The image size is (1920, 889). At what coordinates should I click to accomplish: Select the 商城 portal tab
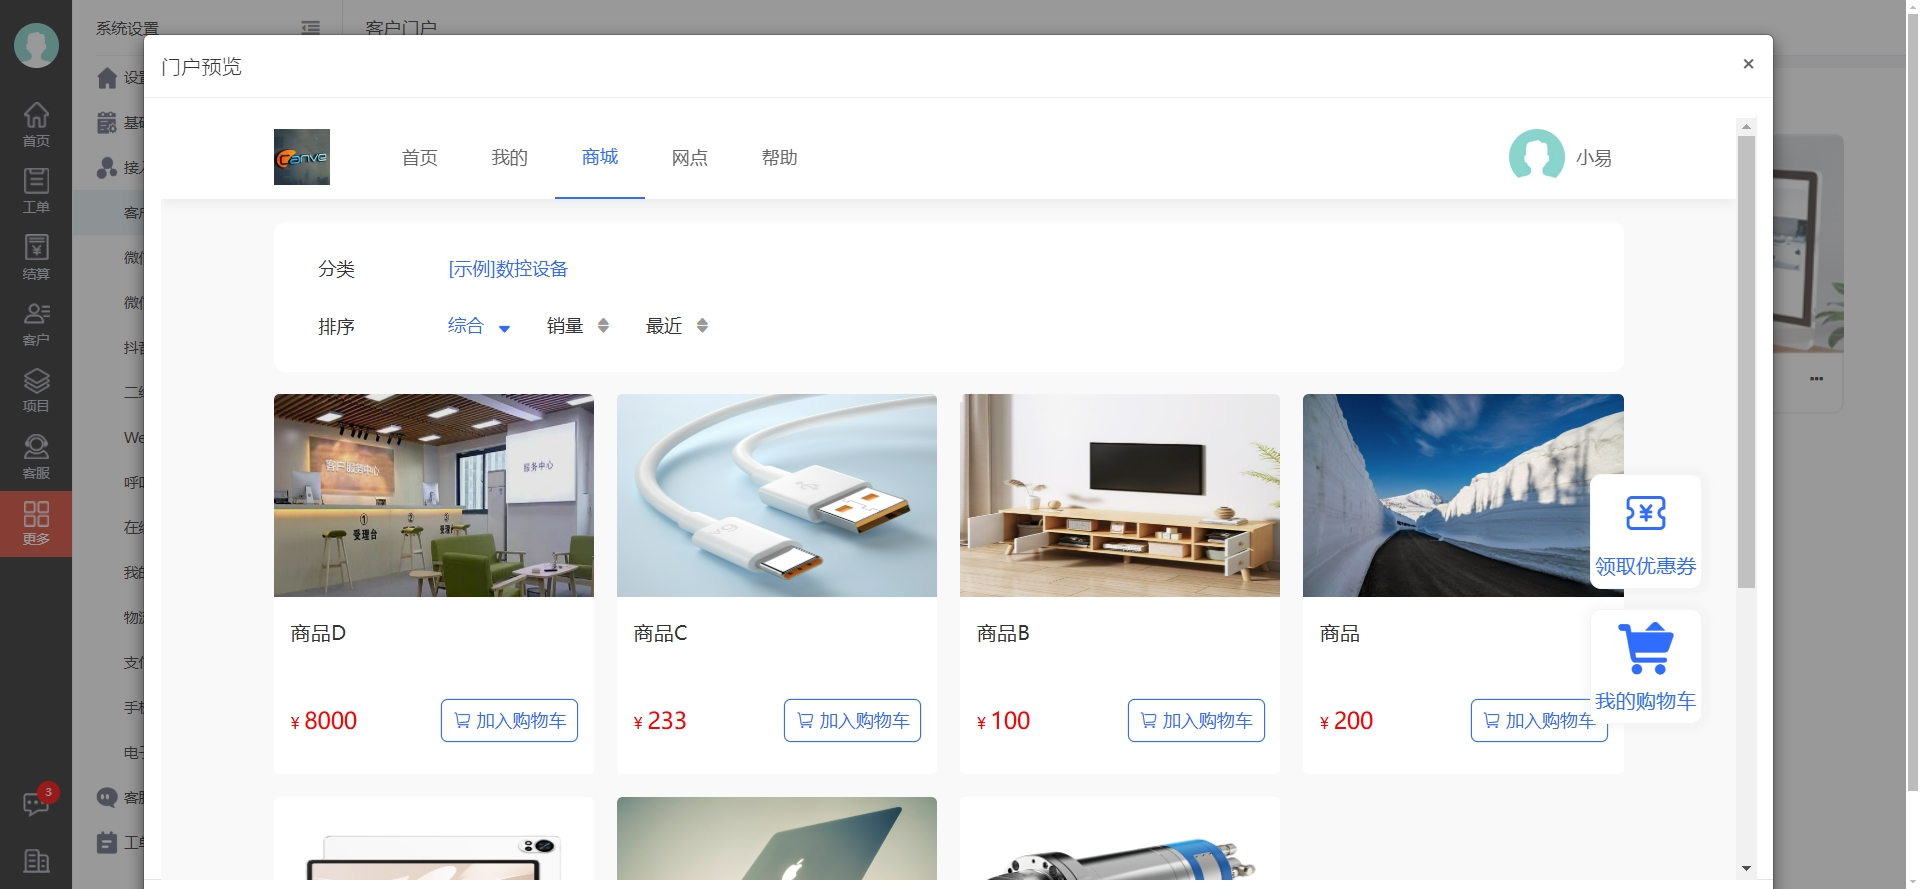pos(600,158)
